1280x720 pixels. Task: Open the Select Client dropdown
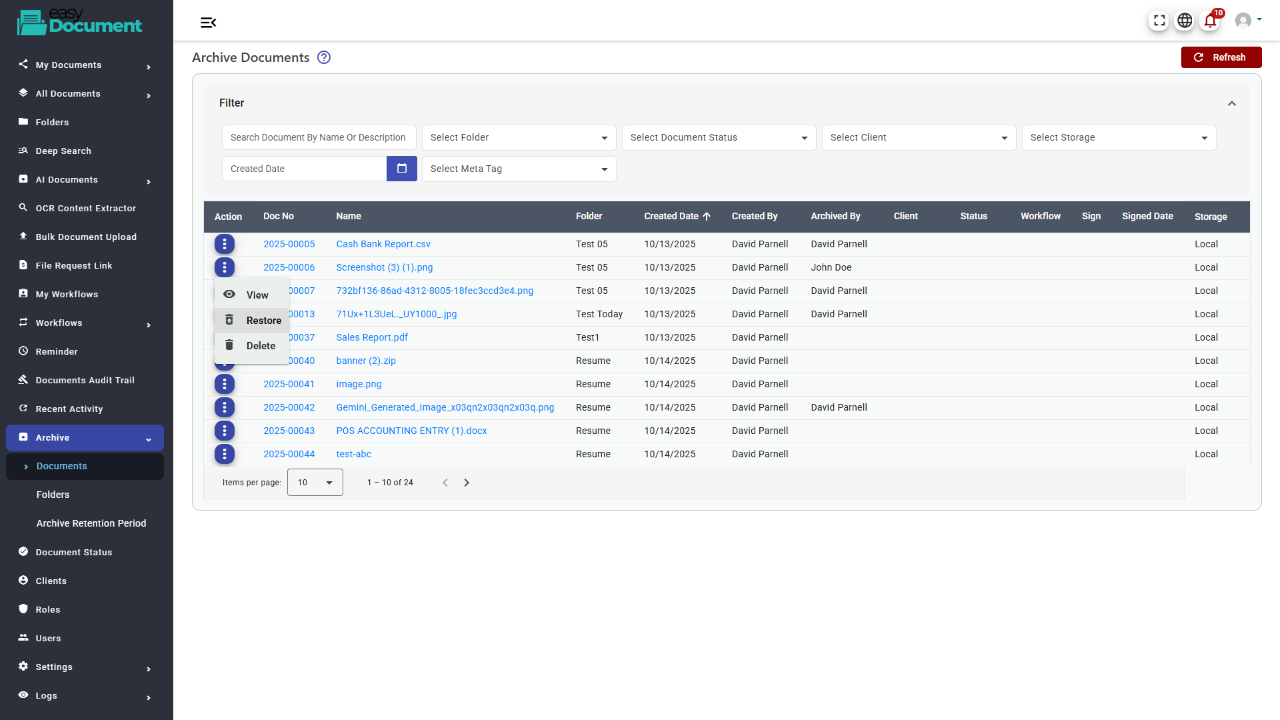pos(919,138)
